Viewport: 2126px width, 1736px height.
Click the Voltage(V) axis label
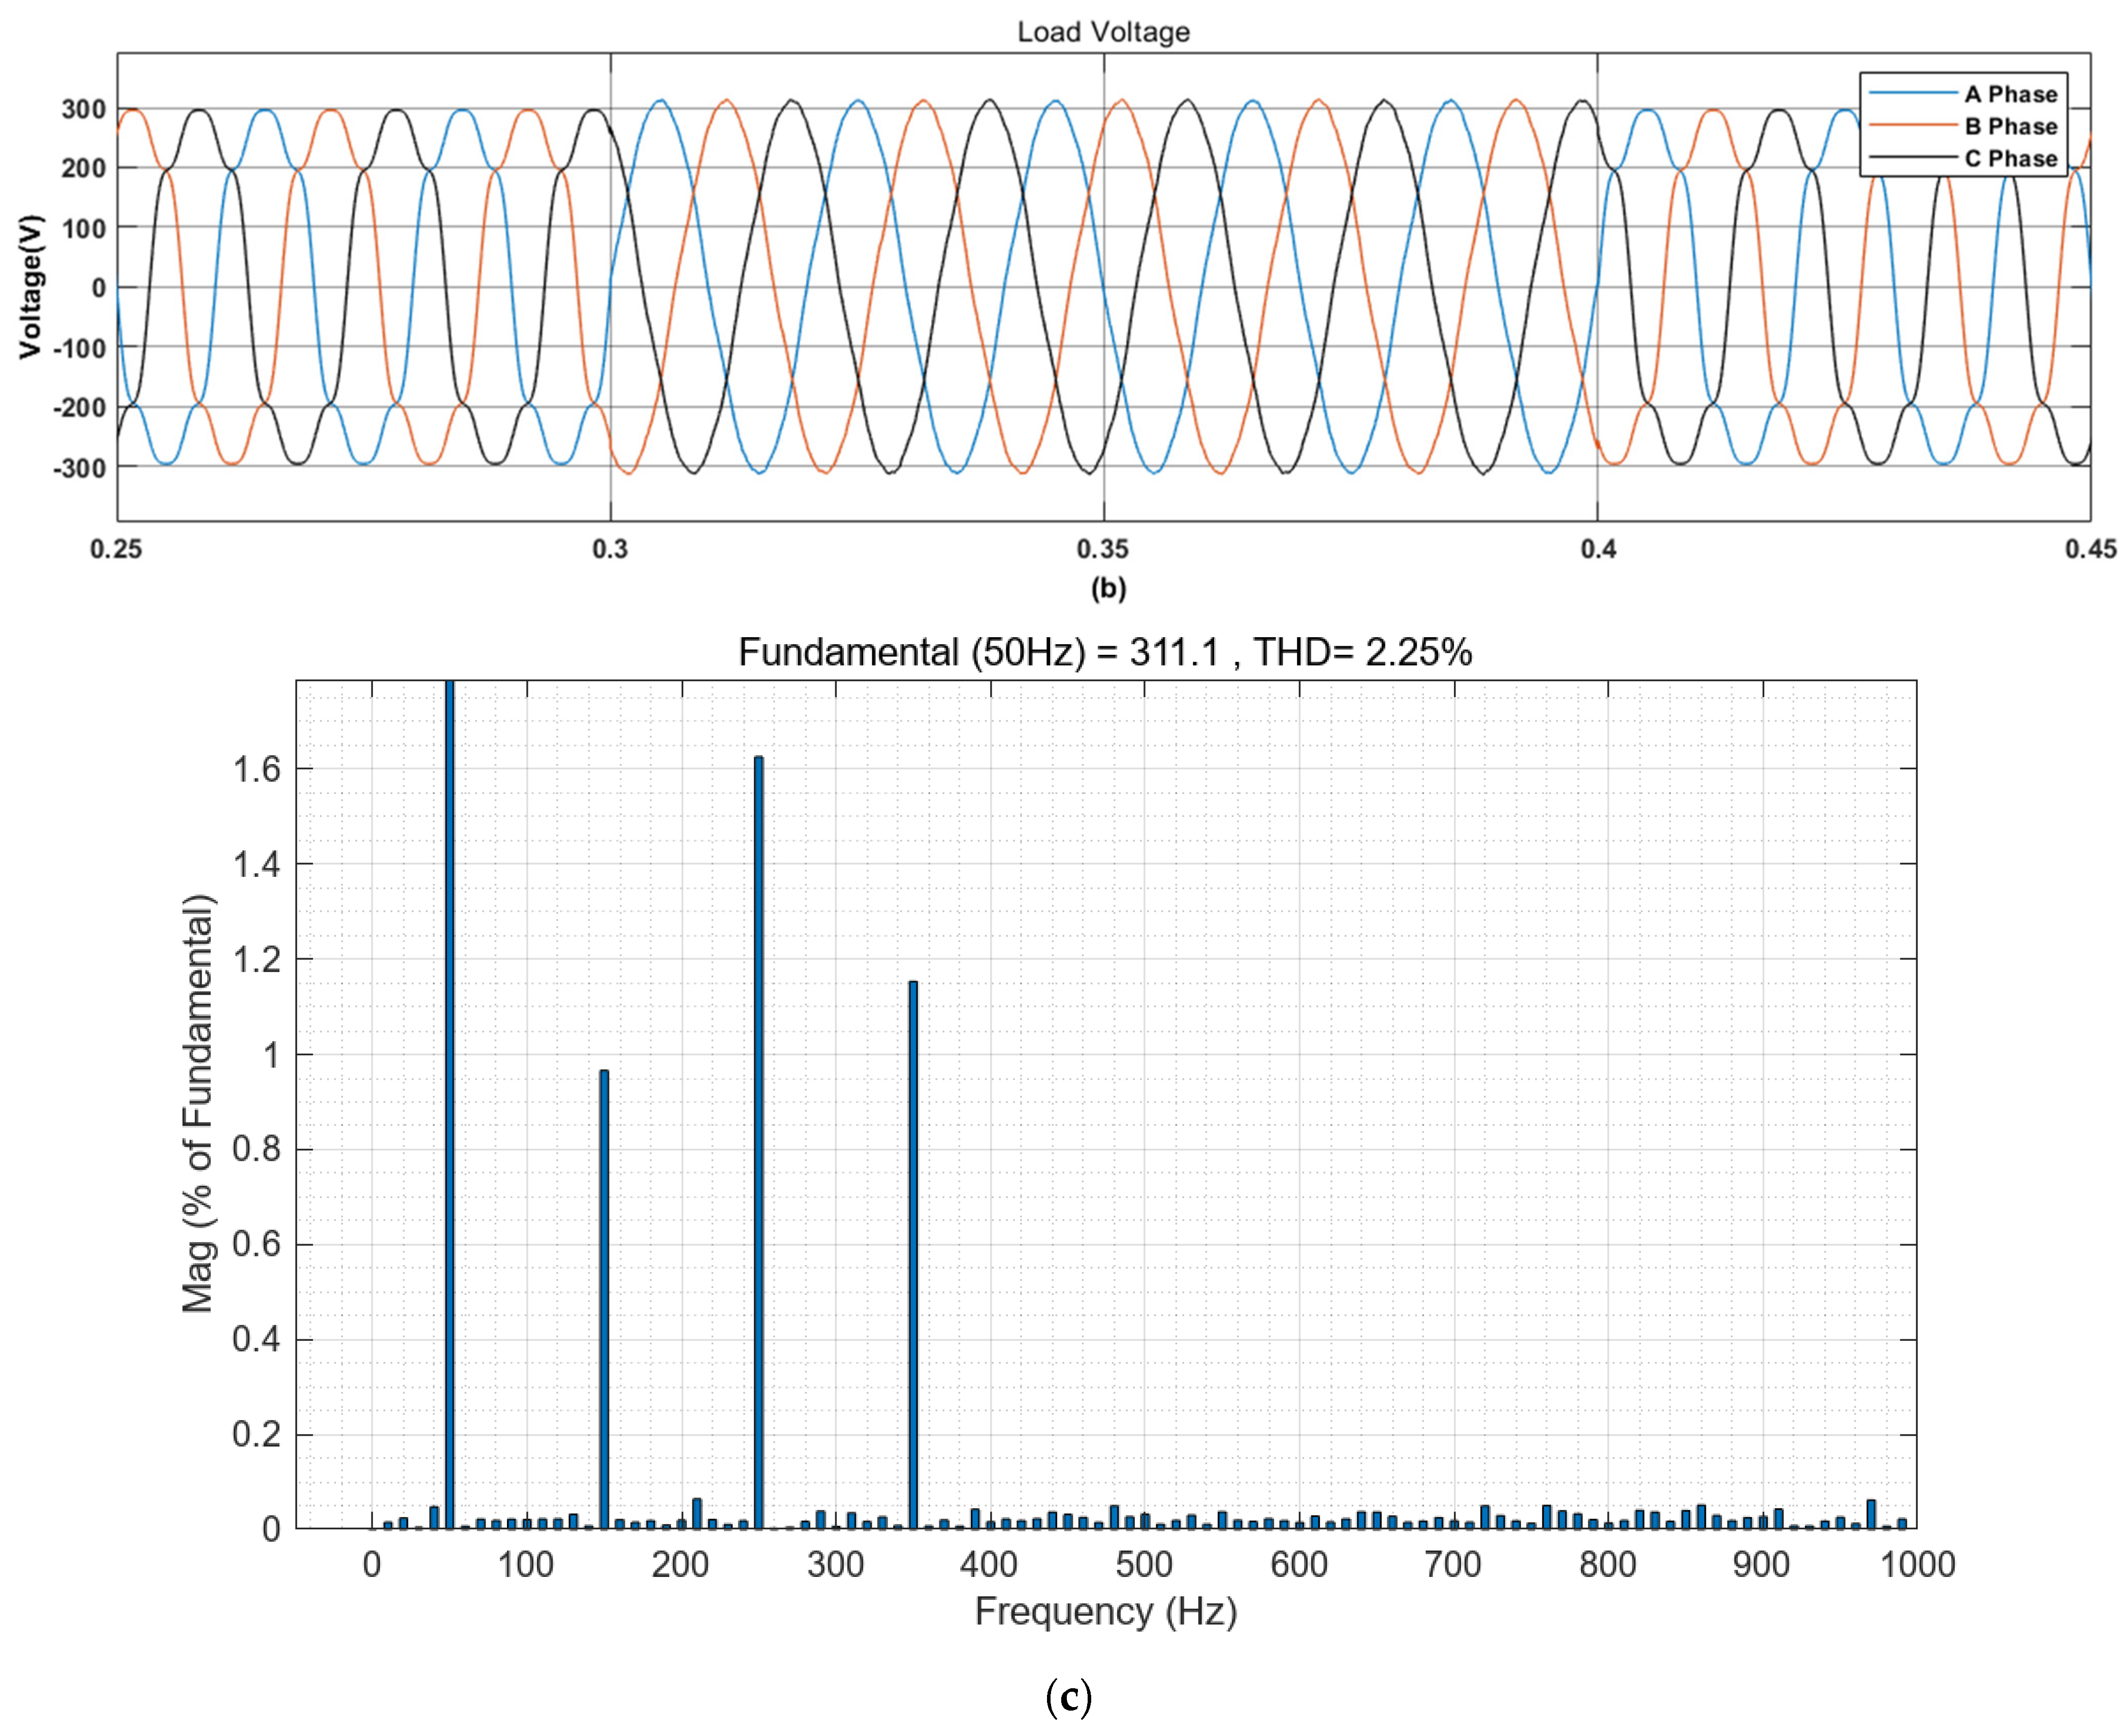click(31, 286)
